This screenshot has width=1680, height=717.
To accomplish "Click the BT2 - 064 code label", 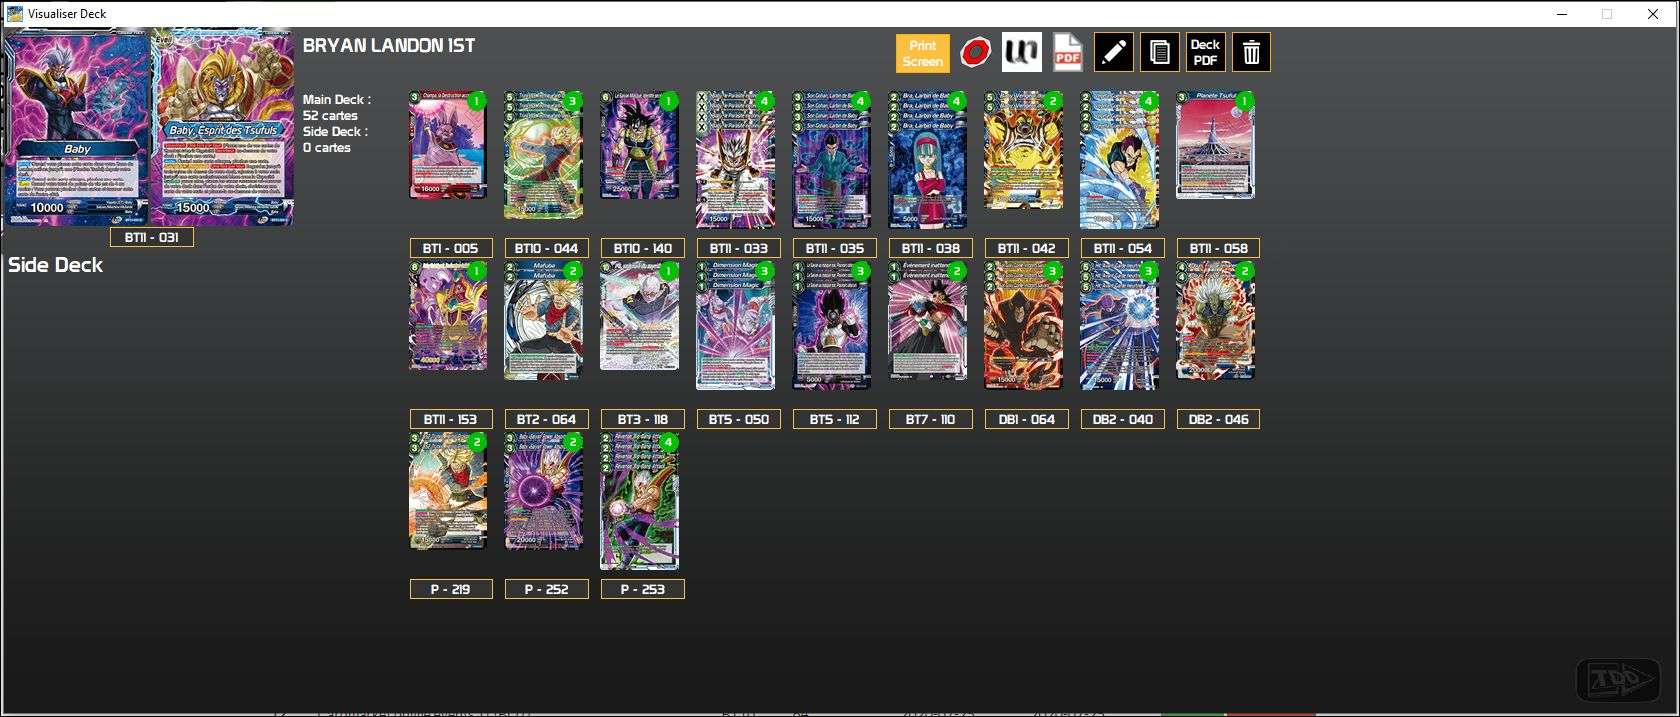I will coord(547,419).
